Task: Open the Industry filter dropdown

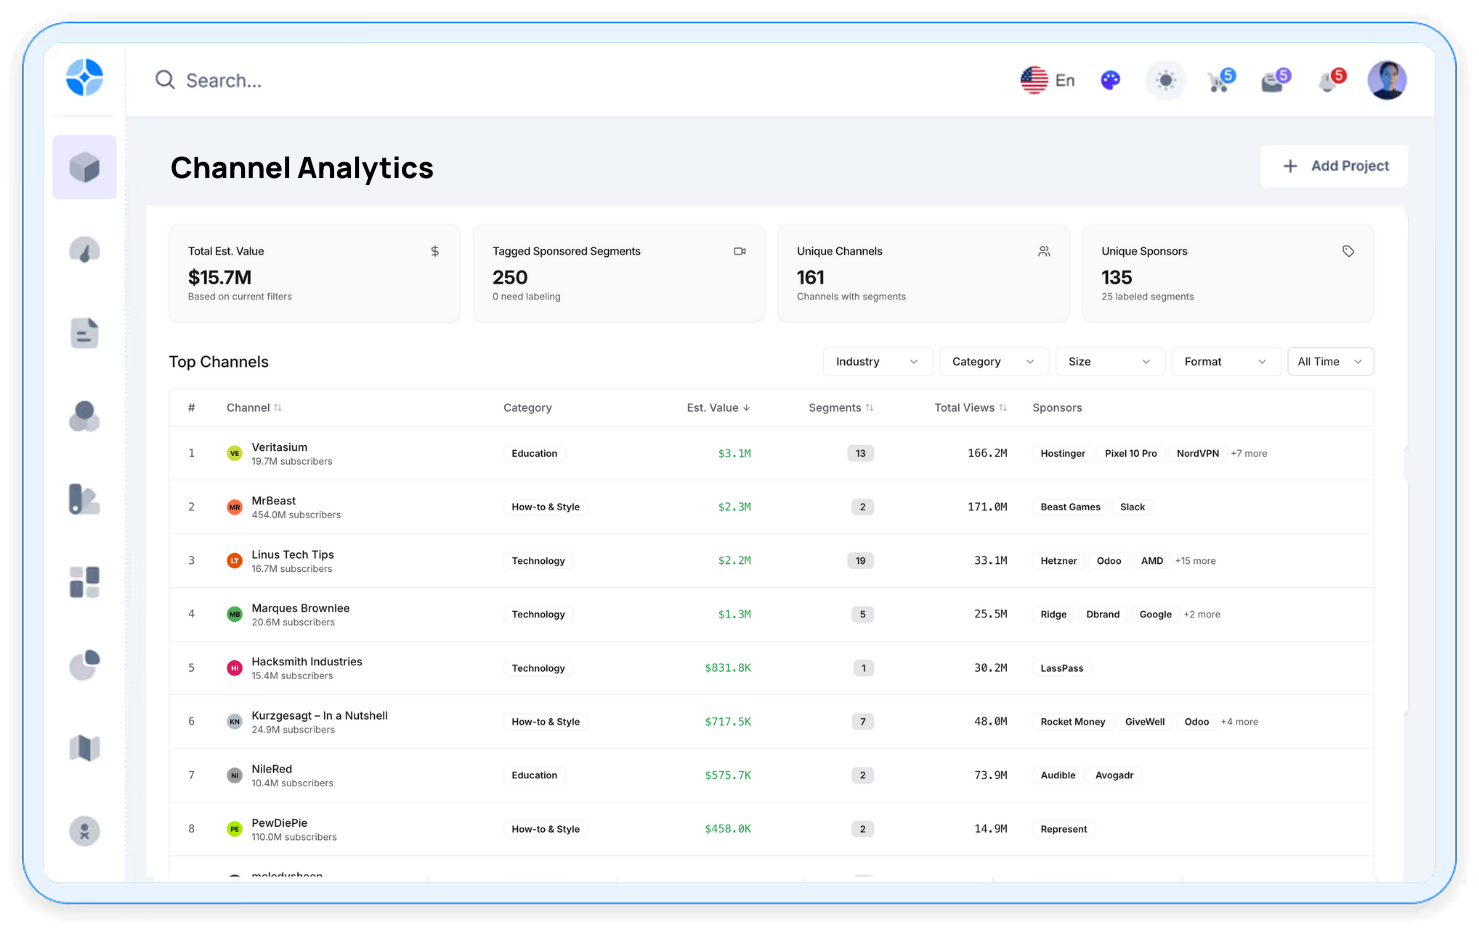Action: tap(878, 362)
